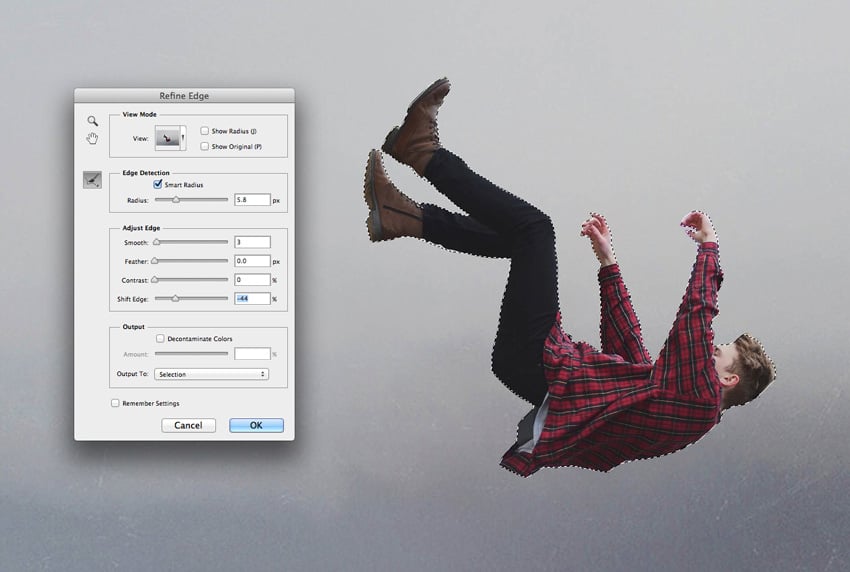Viewport: 850px width, 572px height.
Task: Enable the Remember Settings checkbox
Action: [115, 403]
